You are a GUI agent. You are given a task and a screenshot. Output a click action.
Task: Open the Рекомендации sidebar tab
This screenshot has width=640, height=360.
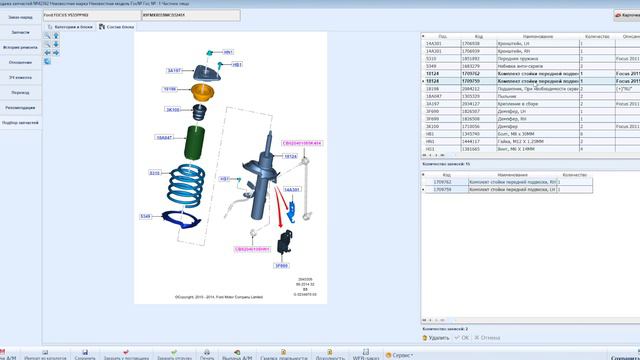point(20,108)
